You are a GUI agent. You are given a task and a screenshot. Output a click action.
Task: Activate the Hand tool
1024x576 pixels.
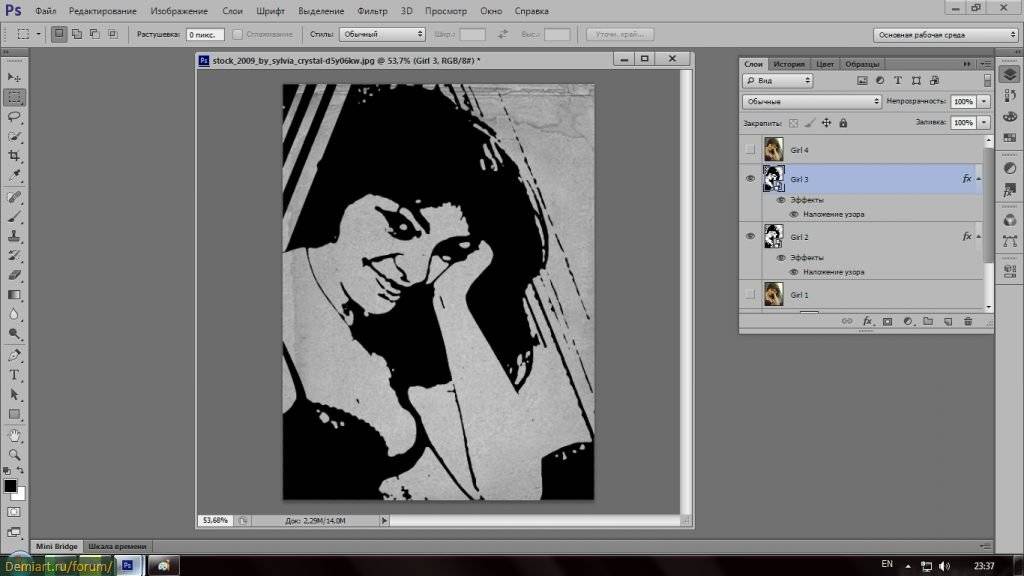(x=14, y=435)
